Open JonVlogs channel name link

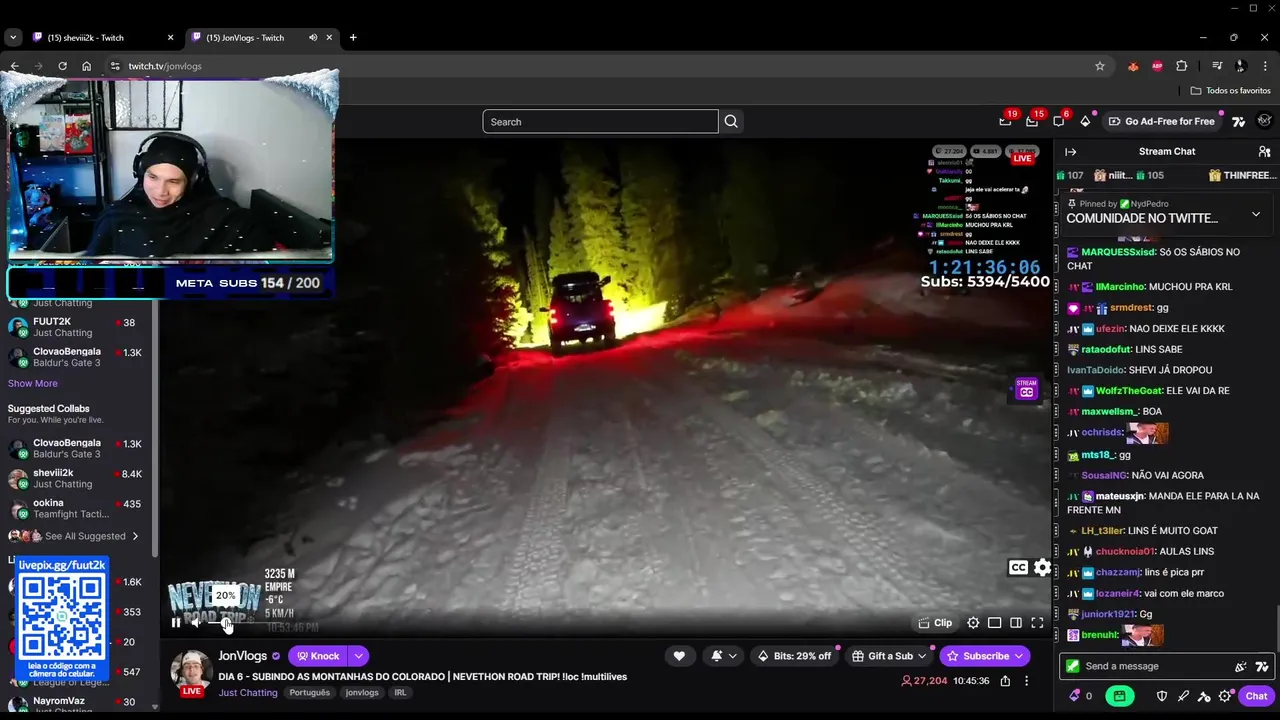[243, 656]
